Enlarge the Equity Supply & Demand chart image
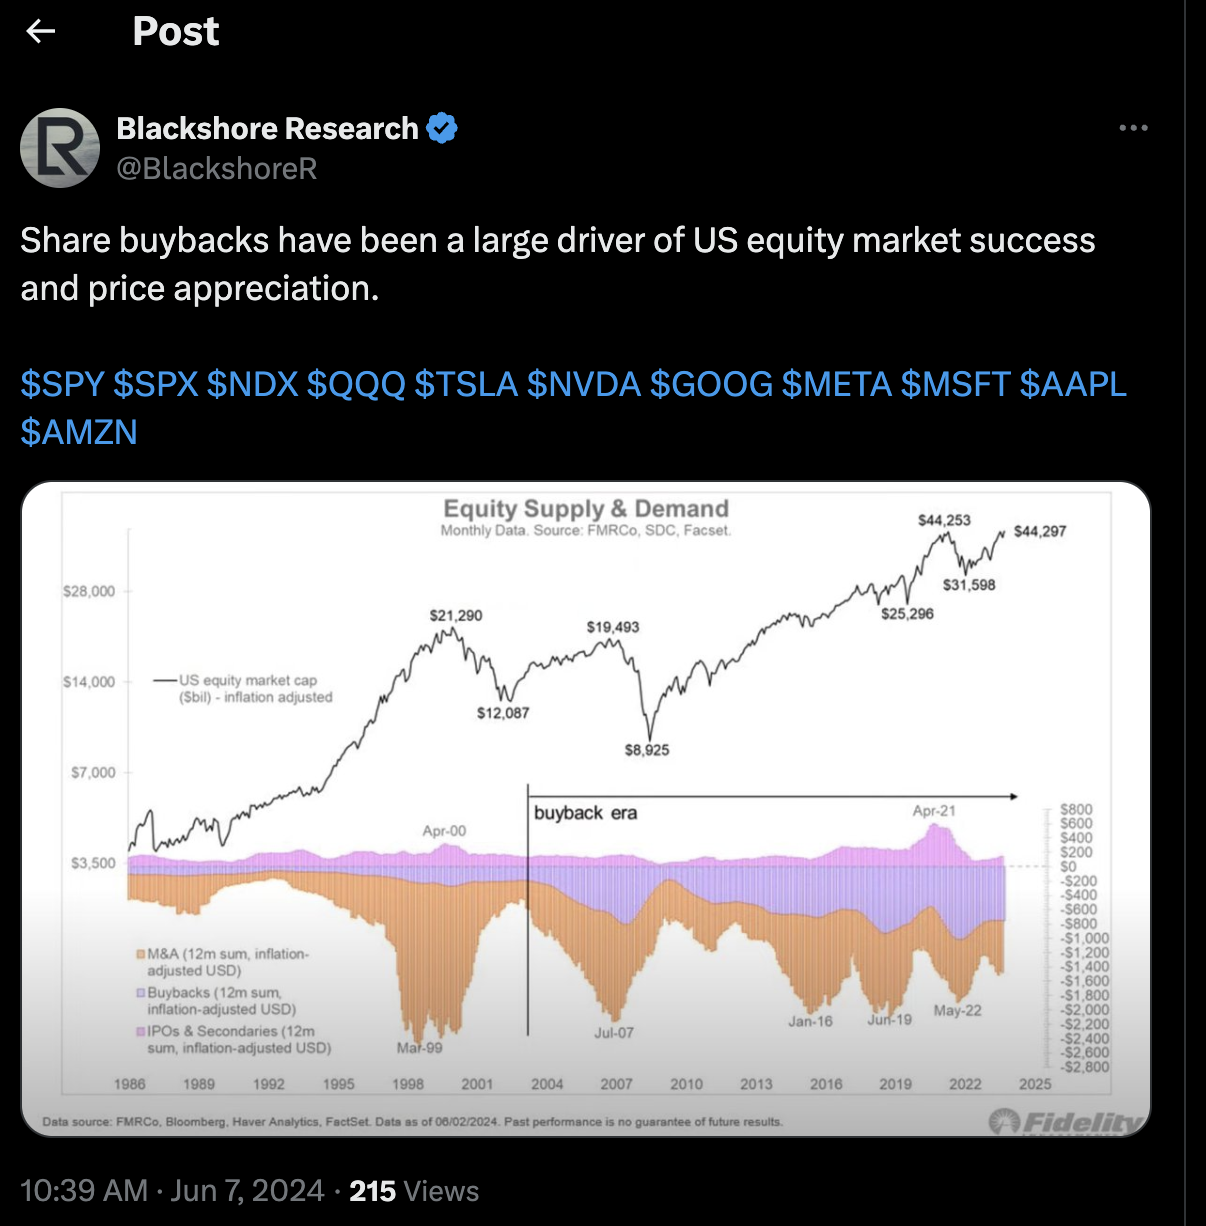This screenshot has width=1206, height=1226. [x=585, y=808]
